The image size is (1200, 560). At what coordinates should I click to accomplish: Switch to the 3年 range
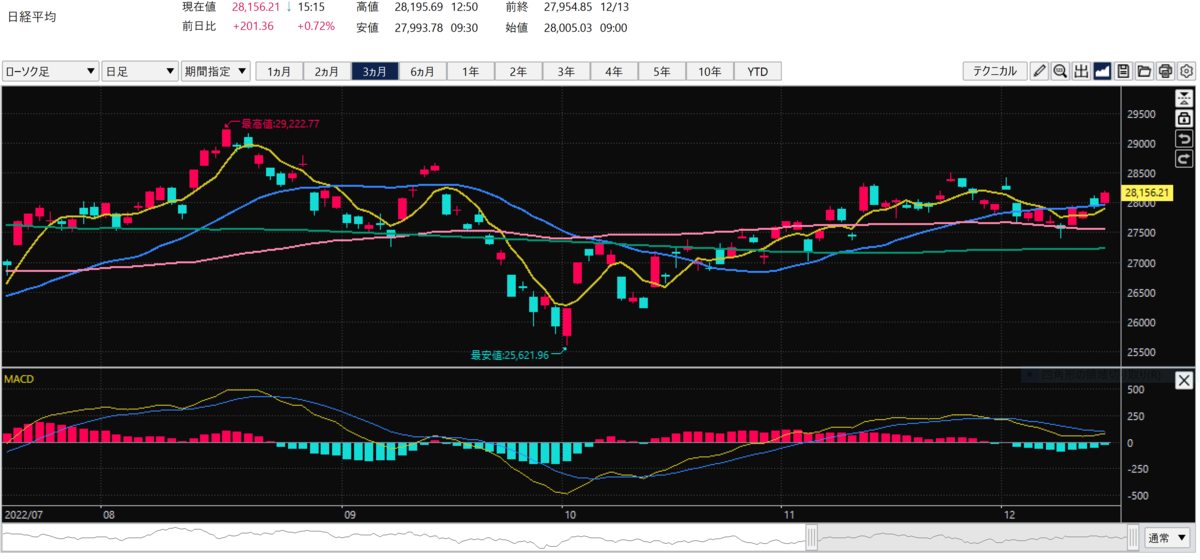tap(567, 71)
